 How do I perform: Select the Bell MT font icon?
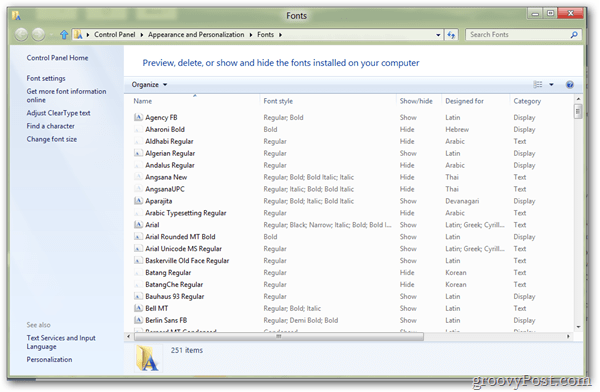click(138, 308)
